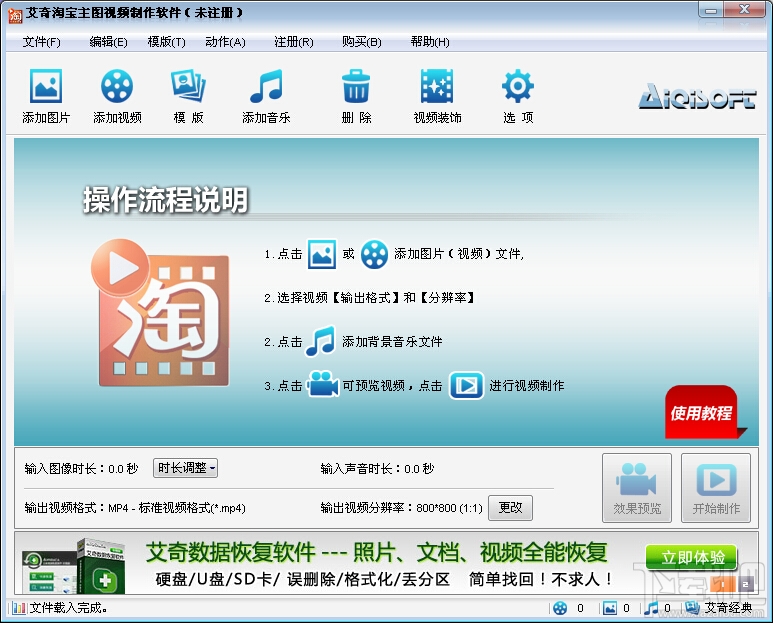Click the 添加图片 toolbar icon

[46, 86]
